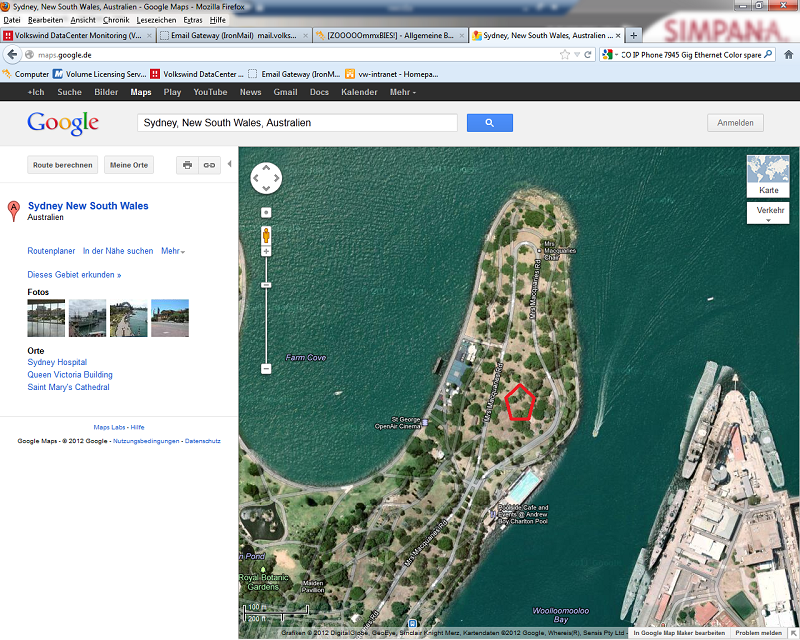
Task: Click Route berechnen button
Action: 63,165
